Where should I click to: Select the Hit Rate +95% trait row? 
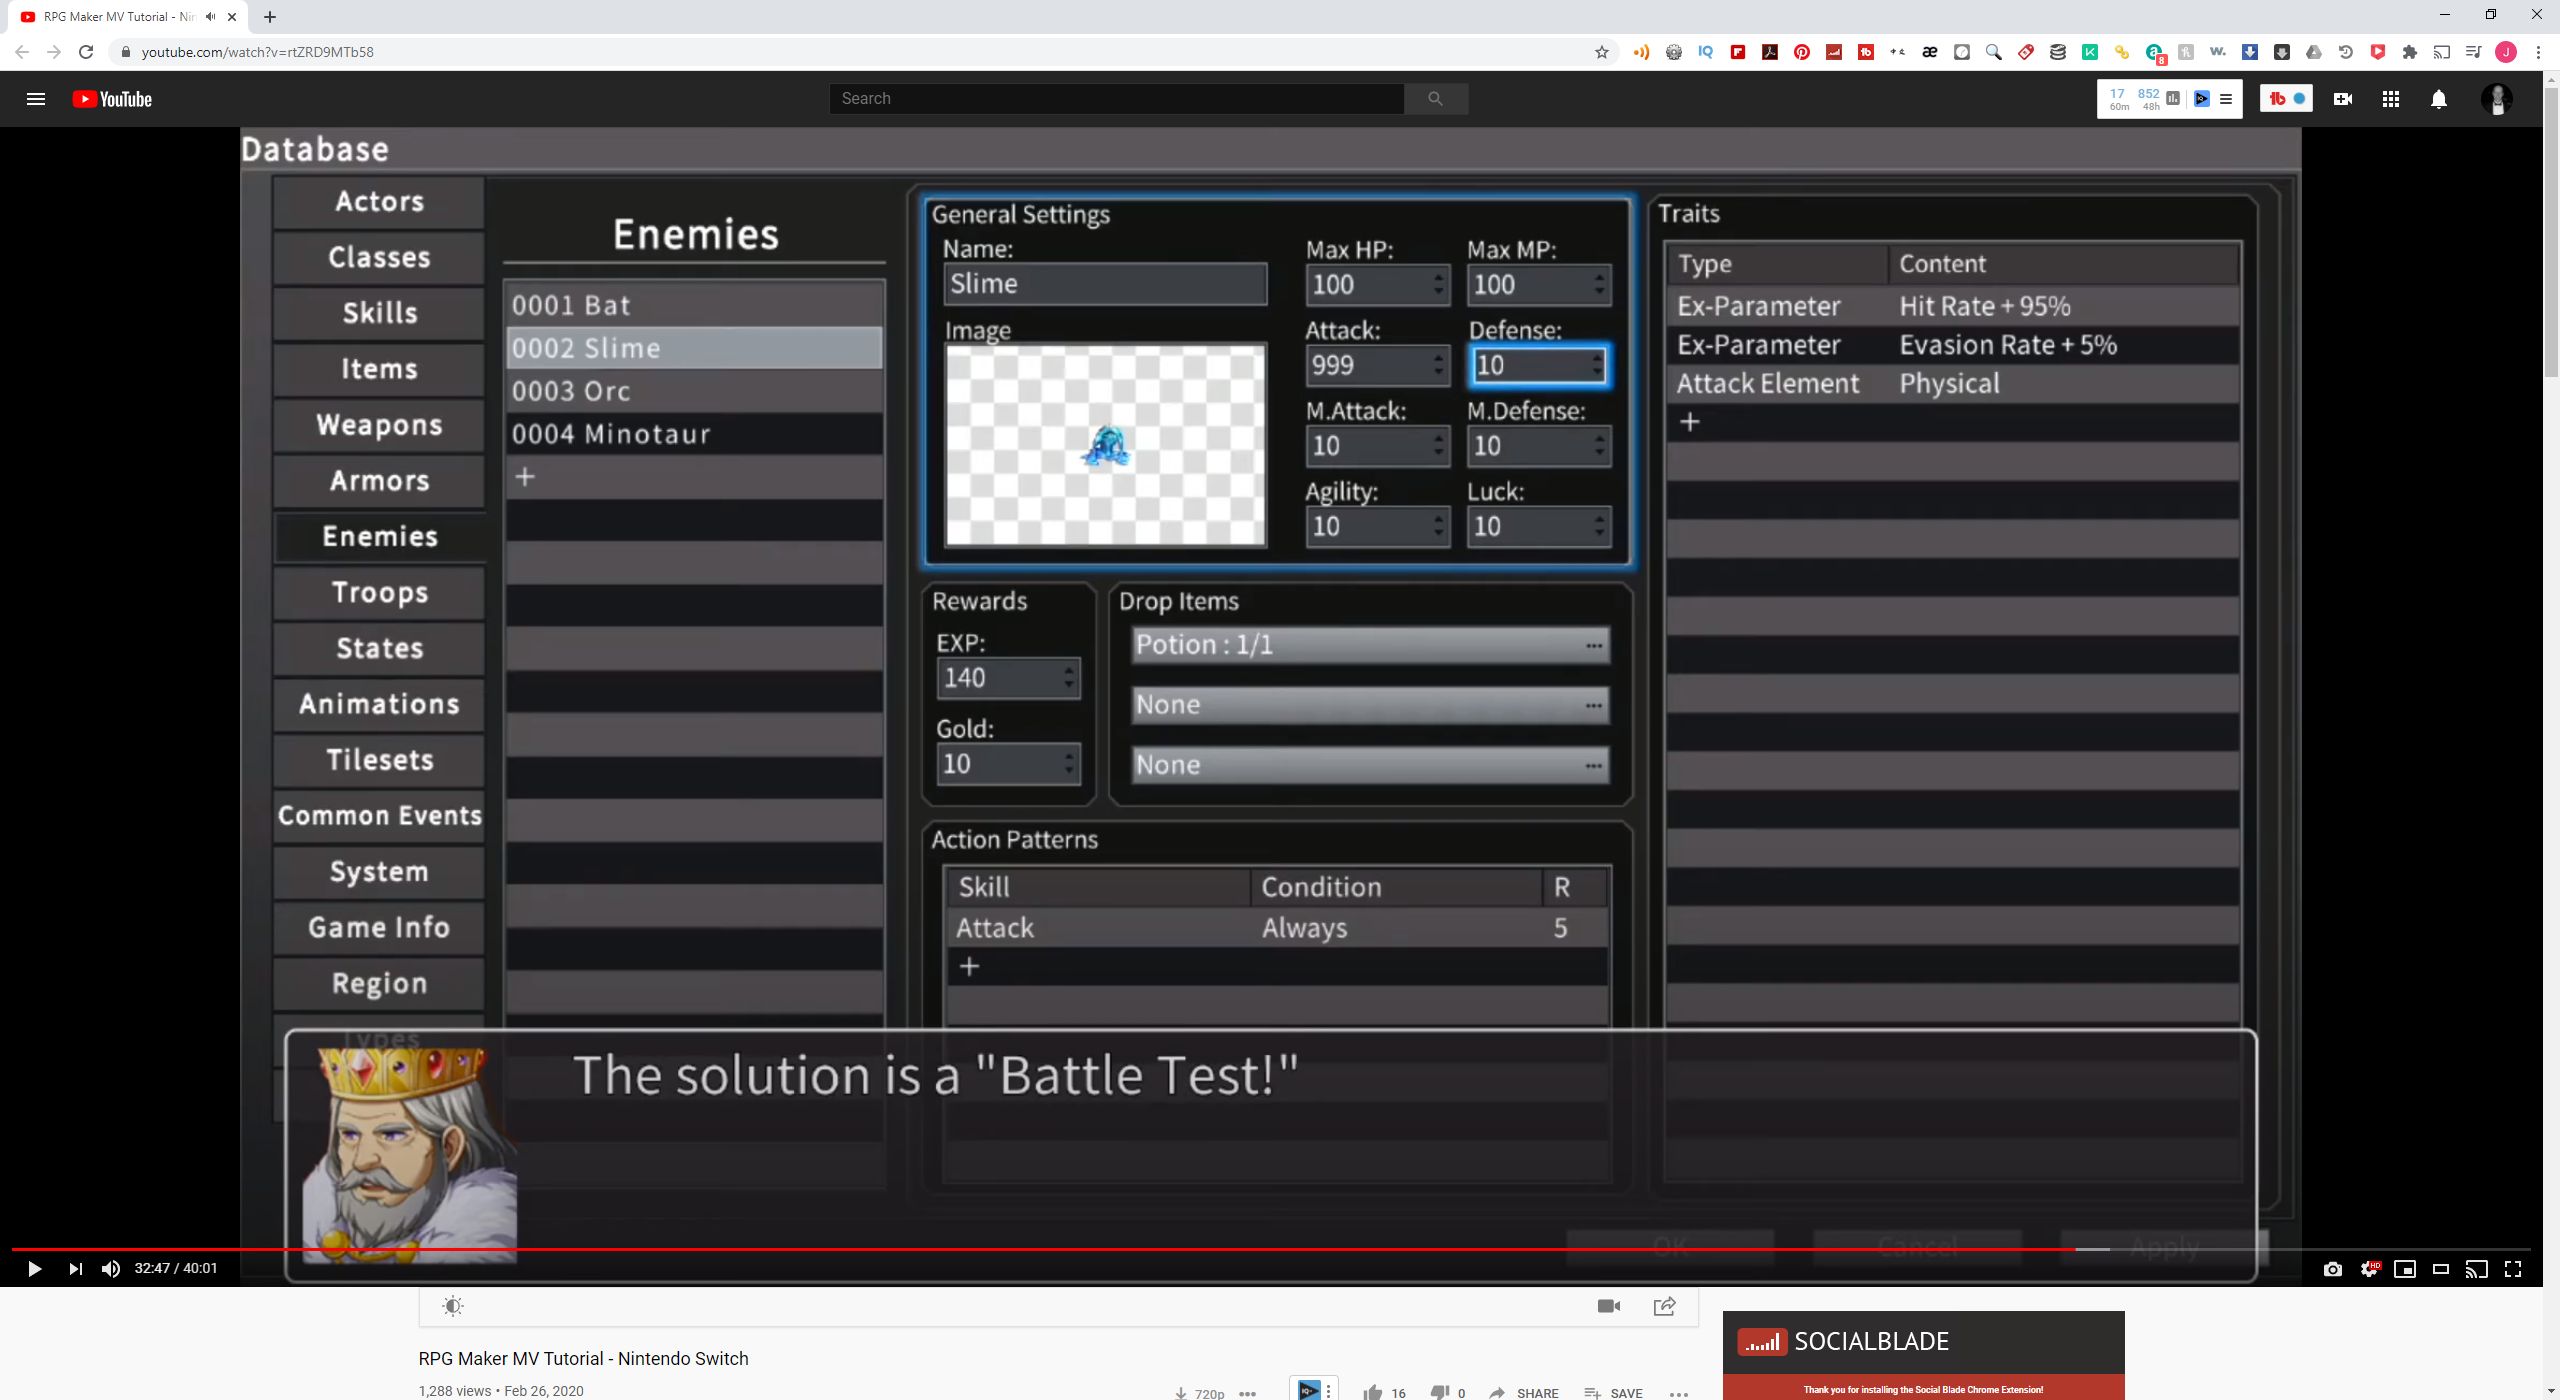click(x=1952, y=306)
